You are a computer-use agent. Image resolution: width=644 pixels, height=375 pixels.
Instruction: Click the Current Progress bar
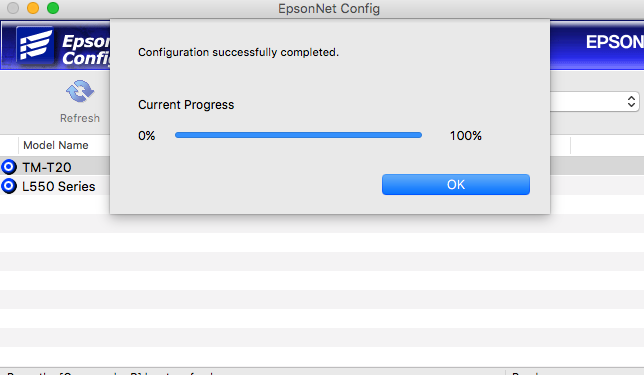click(298, 135)
